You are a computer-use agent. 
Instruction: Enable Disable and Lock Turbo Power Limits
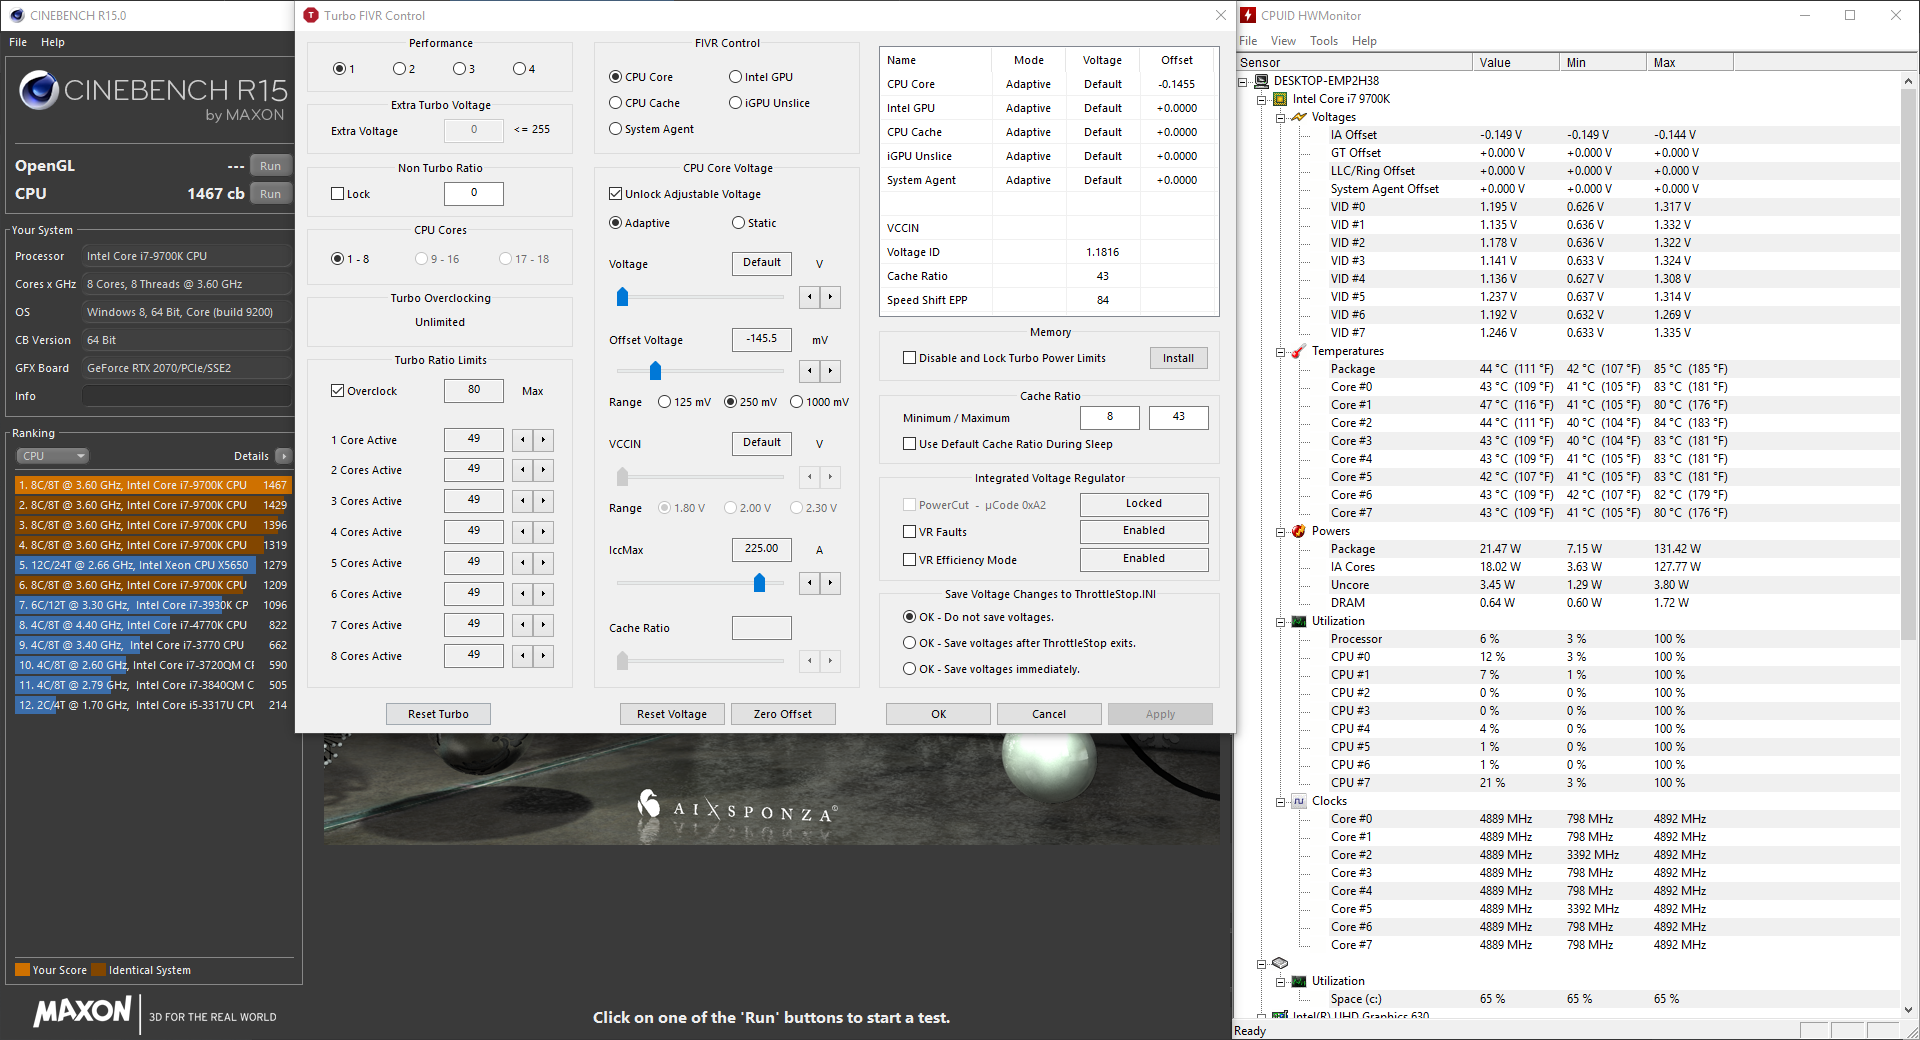(x=909, y=358)
